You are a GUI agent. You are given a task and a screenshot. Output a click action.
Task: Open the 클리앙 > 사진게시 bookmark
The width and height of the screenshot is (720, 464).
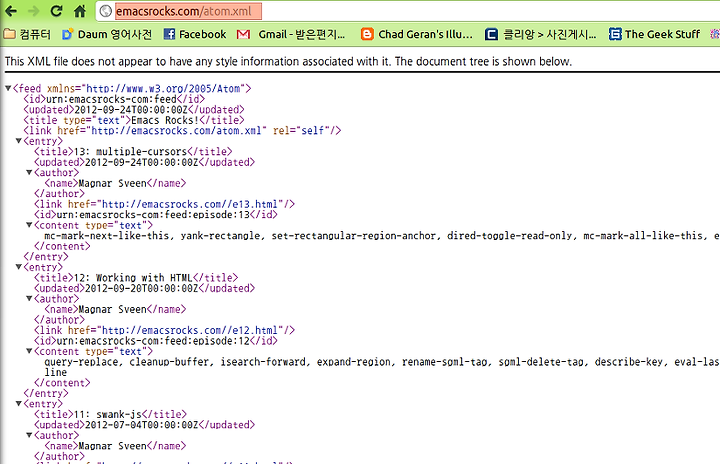(541, 34)
